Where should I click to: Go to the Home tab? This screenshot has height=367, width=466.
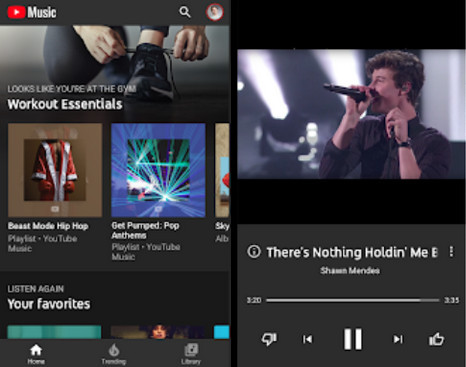[x=36, y=354]
